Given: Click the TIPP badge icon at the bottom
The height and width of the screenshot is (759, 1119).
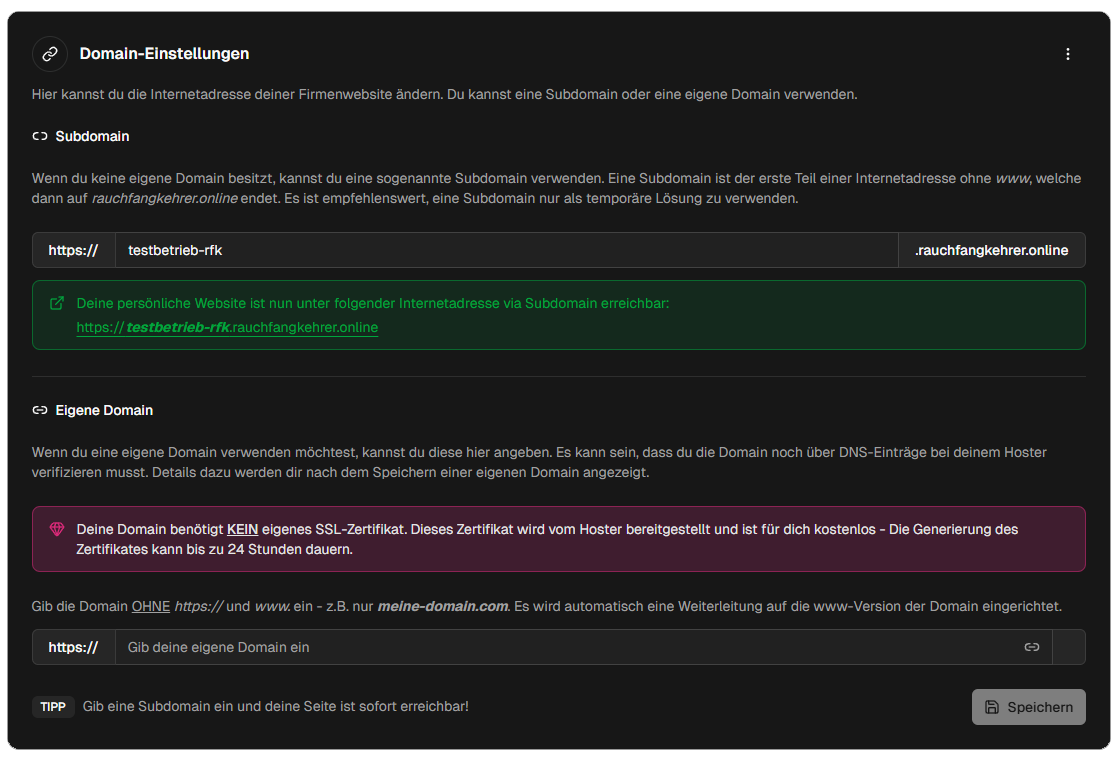Looking at the screenshot, I should (53, 707).
